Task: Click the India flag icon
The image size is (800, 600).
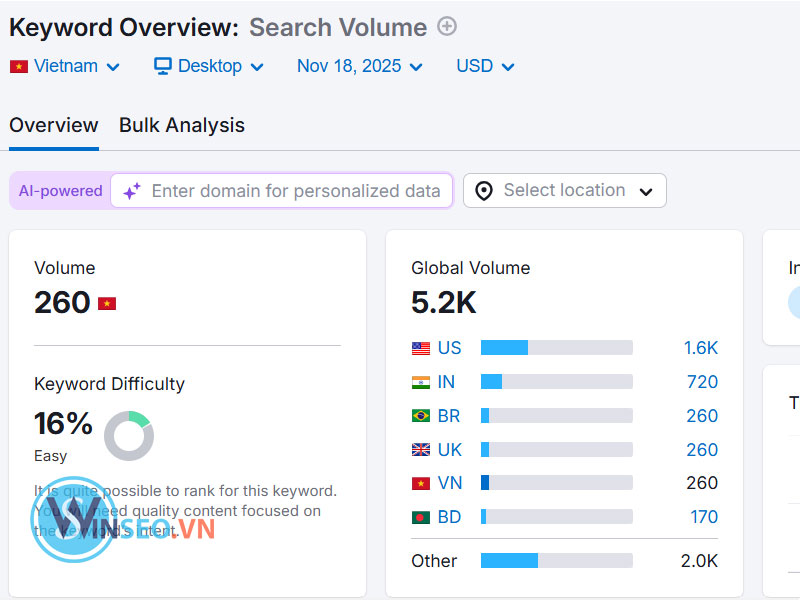Action: 421,381
